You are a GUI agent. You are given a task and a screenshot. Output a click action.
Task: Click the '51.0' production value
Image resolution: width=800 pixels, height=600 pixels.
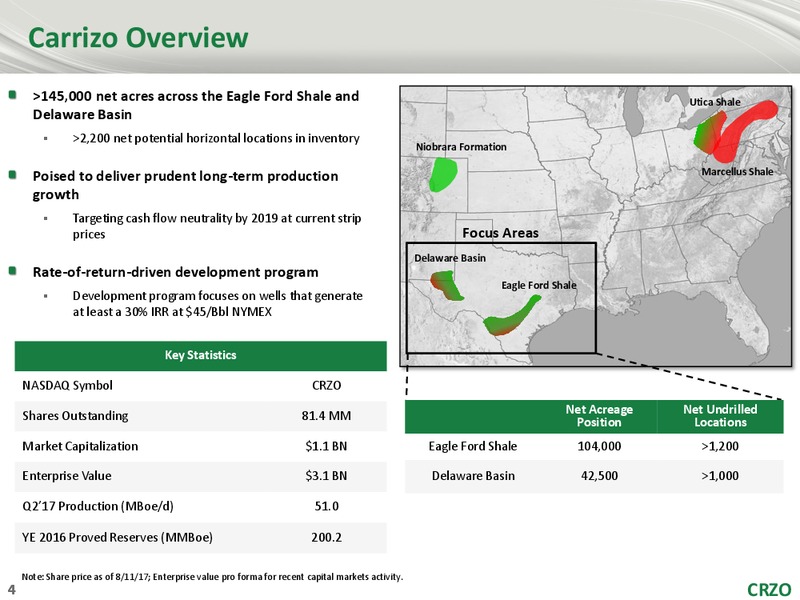point(327,506)
